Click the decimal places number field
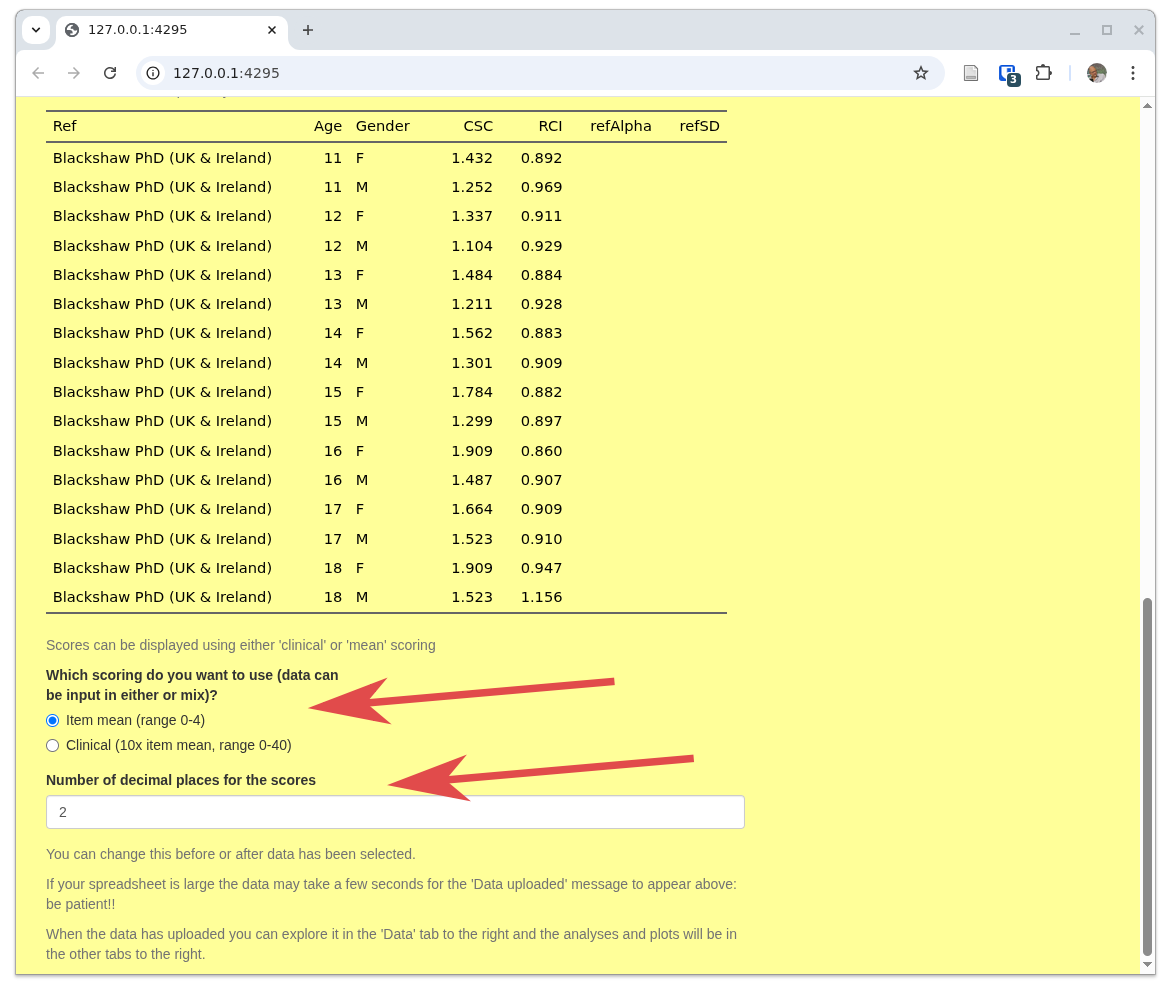 395,812
